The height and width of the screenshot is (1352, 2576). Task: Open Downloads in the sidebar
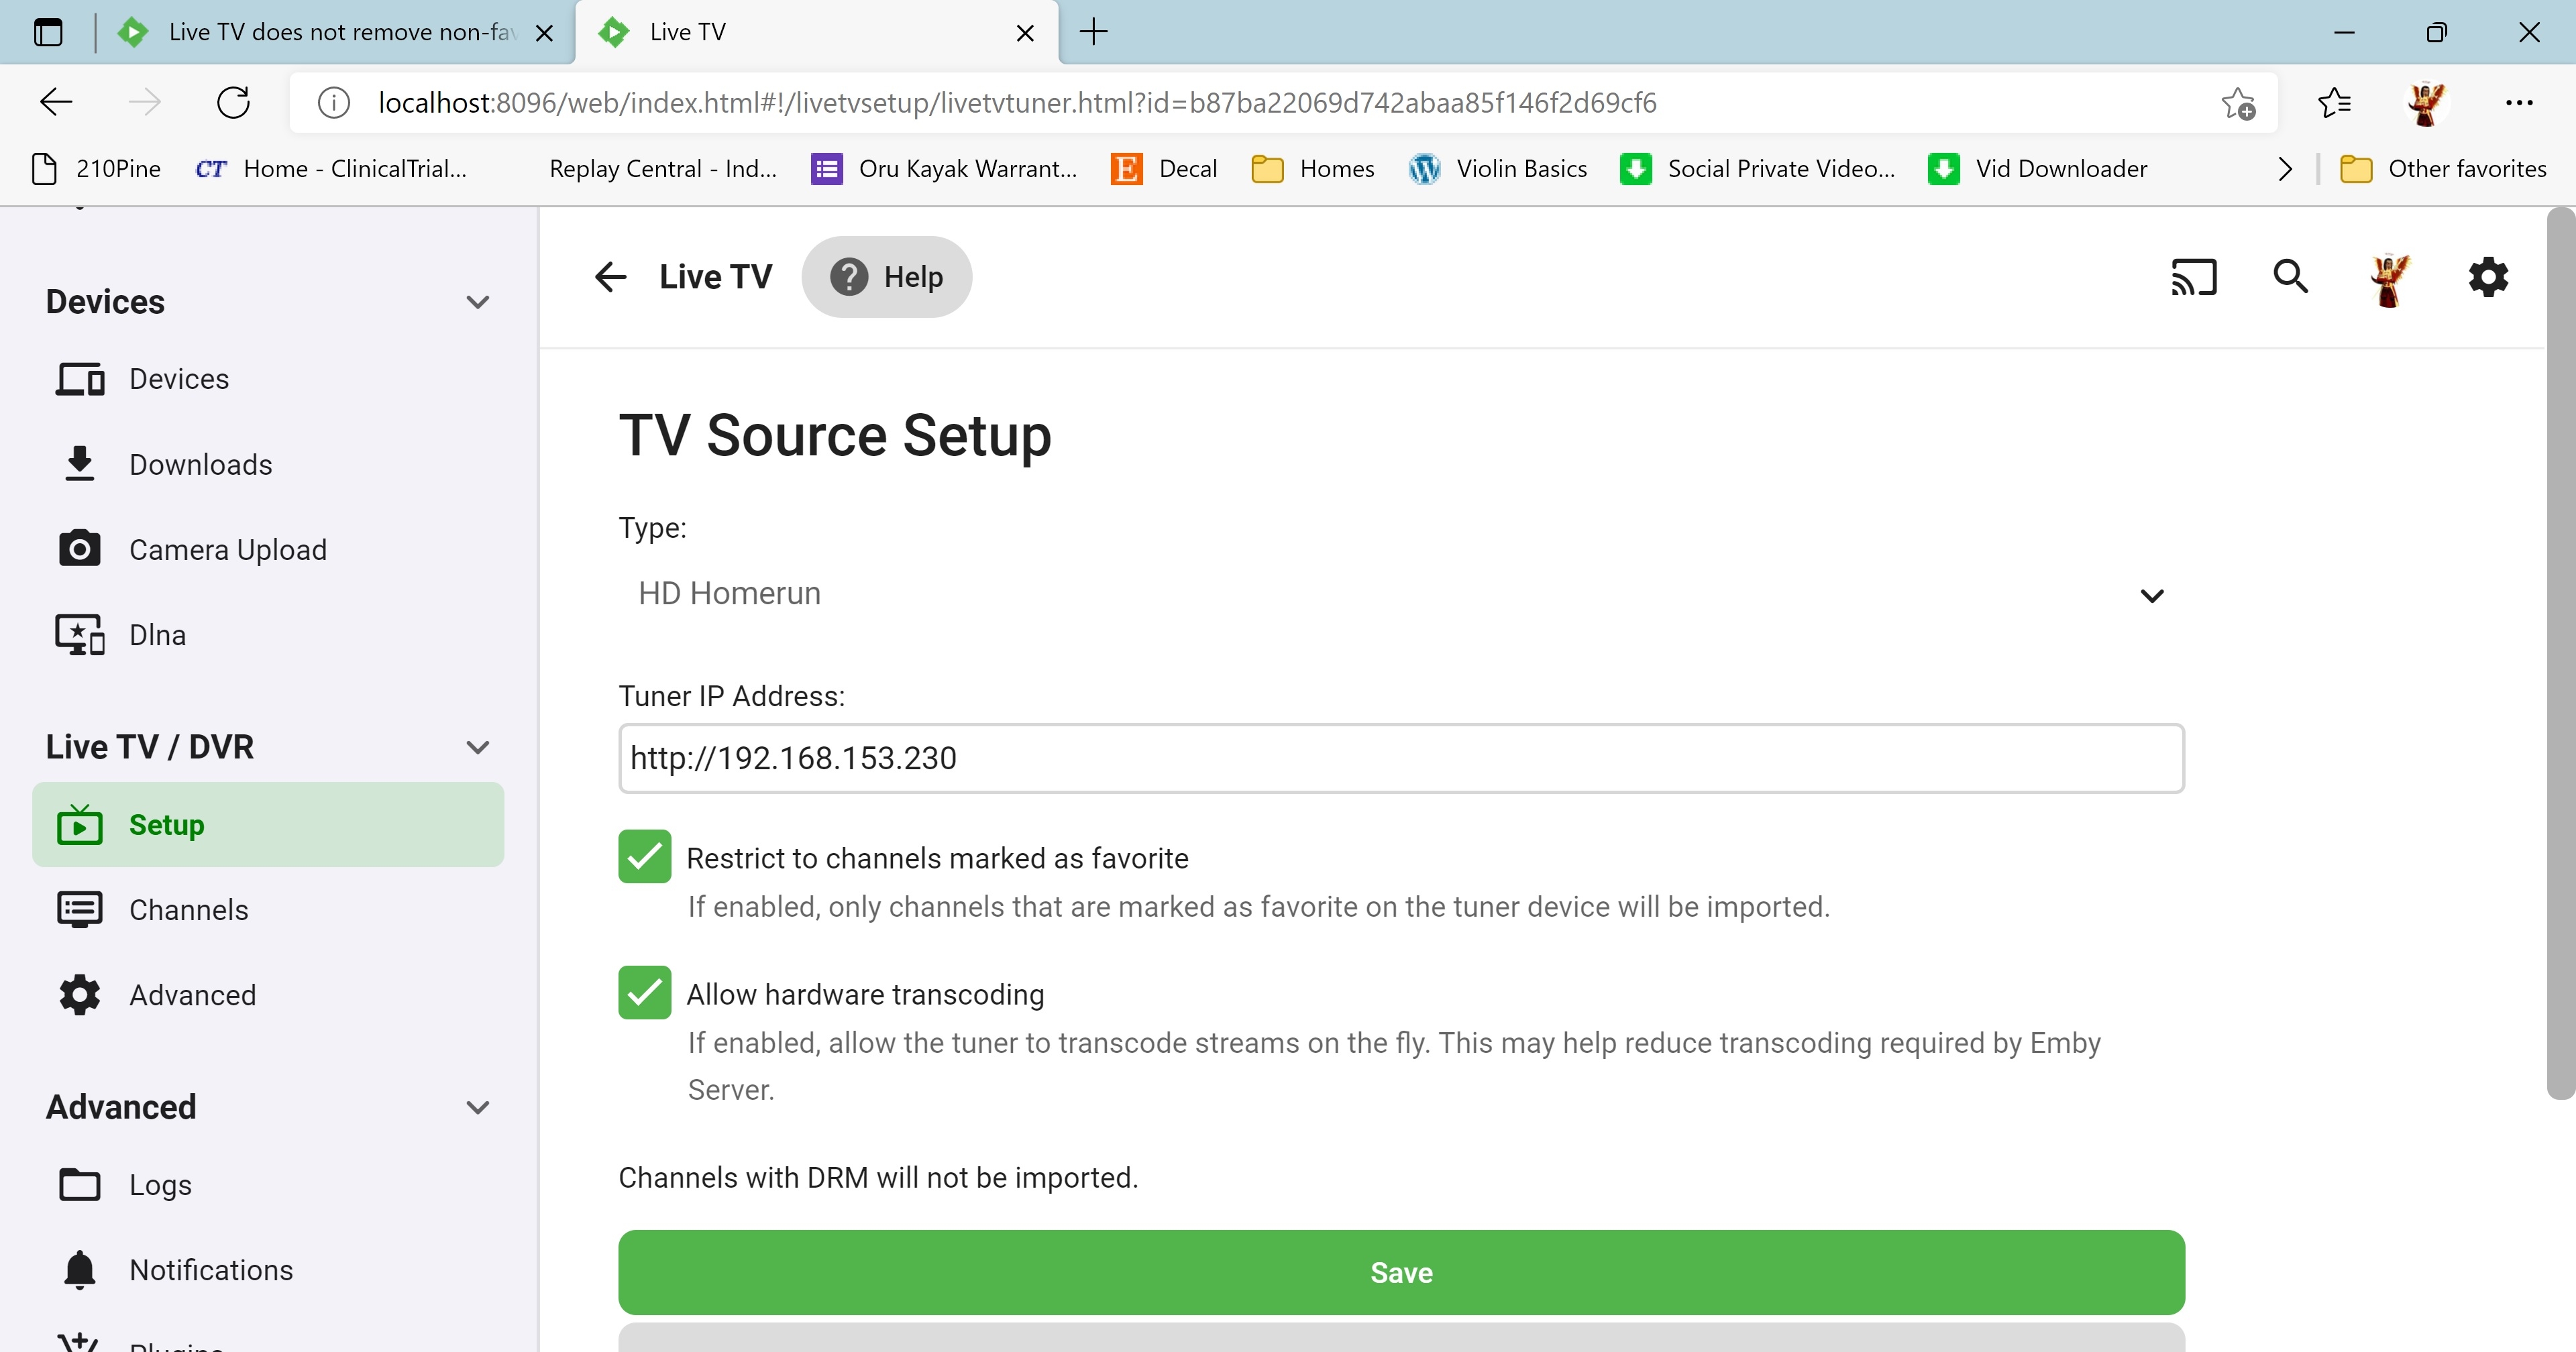tap(200, 465)
